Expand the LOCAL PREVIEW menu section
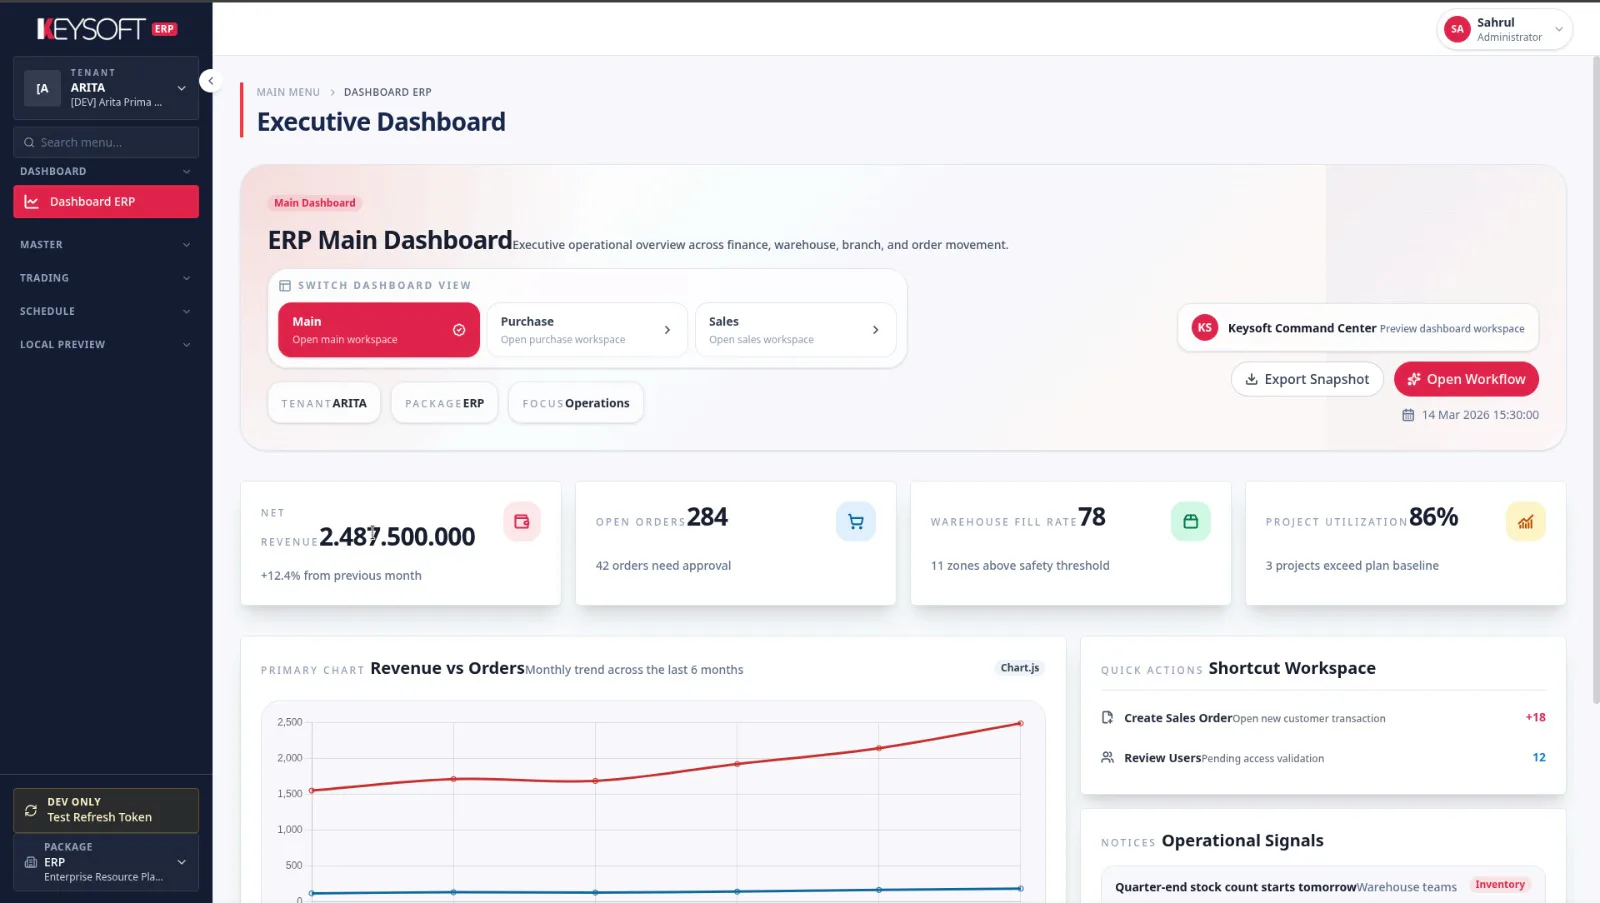This screenshot has height=903, width=1600. [x=106, y=345]
